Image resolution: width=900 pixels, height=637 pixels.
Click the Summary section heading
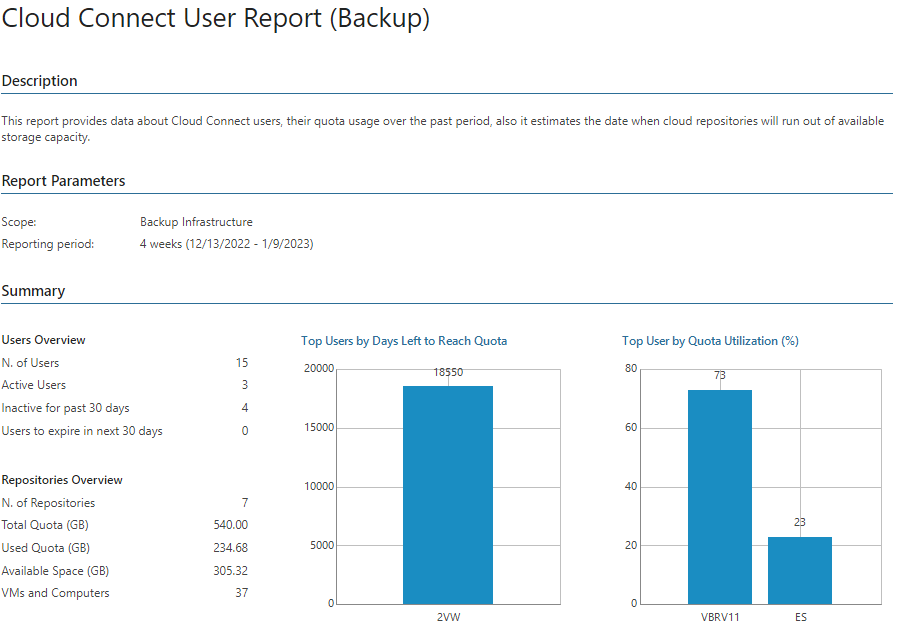[x=33, y=291]
